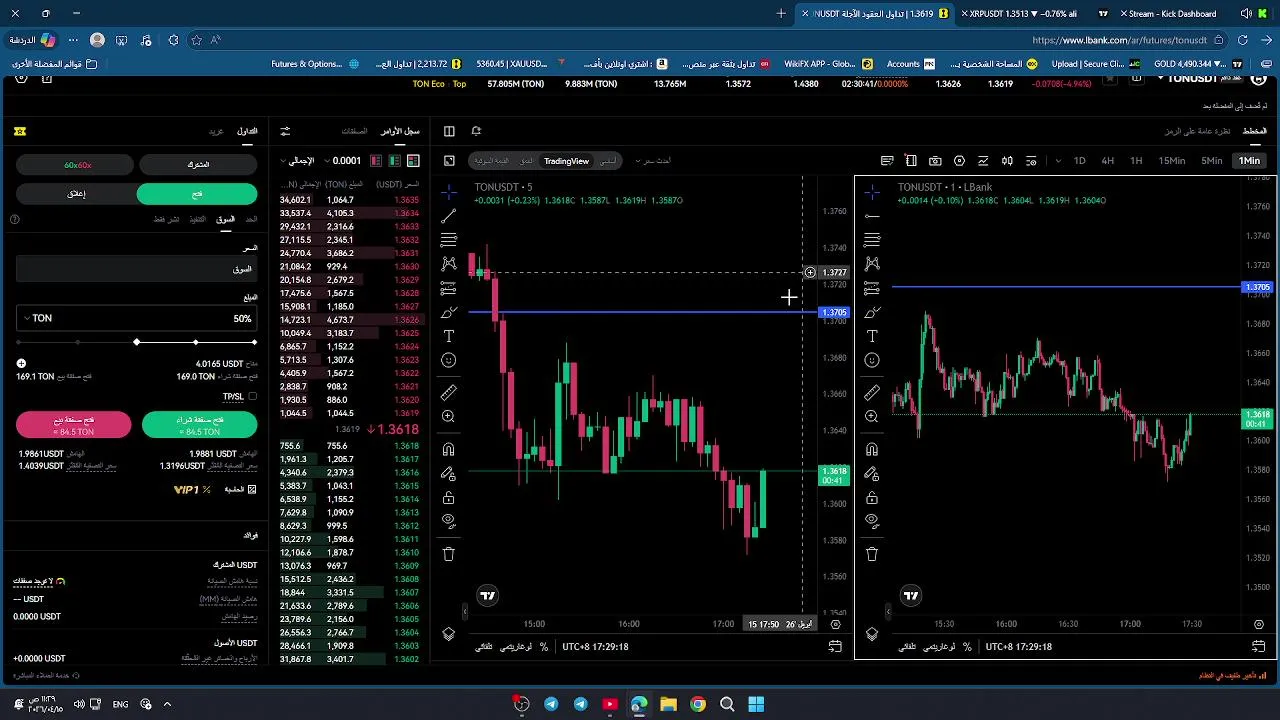Switch to the 5Min timeframe
Viewport: 1280px width, 720px height.
(x=1211, y=161)
